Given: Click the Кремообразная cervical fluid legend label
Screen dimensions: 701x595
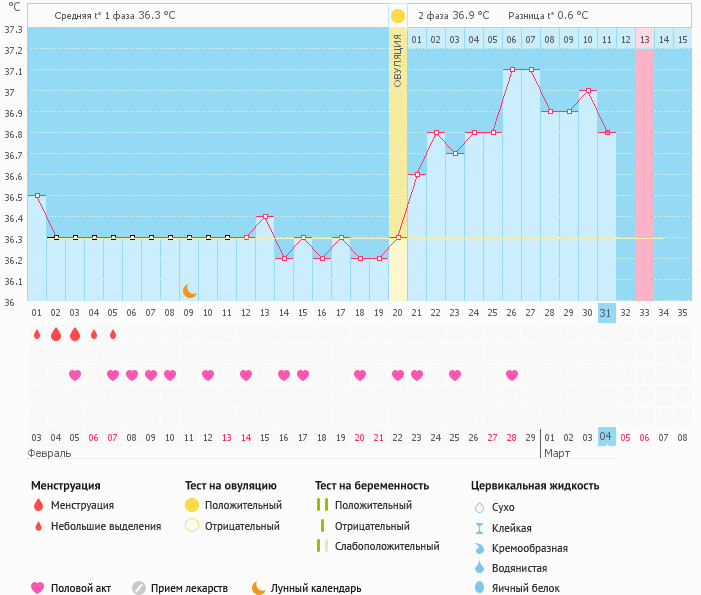Looking at the screenshot, I should (537, 548).
